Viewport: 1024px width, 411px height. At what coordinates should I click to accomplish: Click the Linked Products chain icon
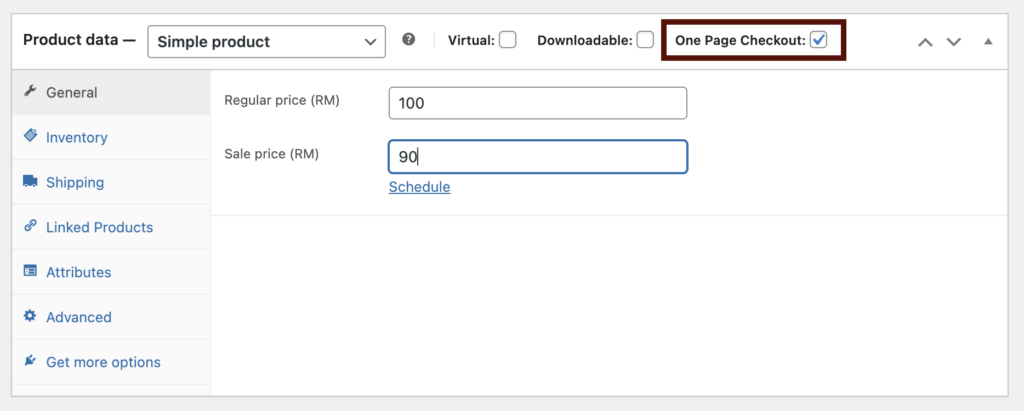[30, 226]
